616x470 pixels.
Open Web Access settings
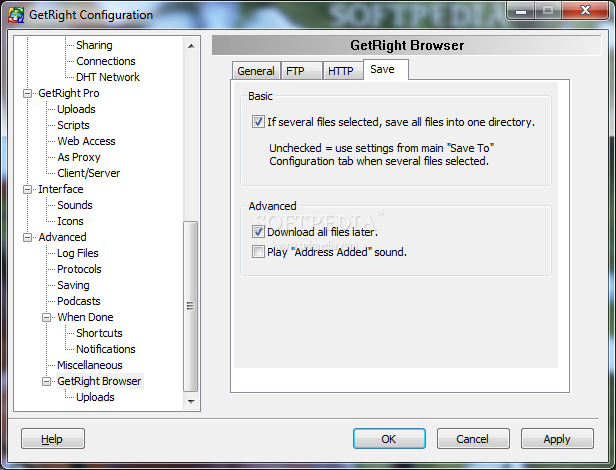point(86,141)
